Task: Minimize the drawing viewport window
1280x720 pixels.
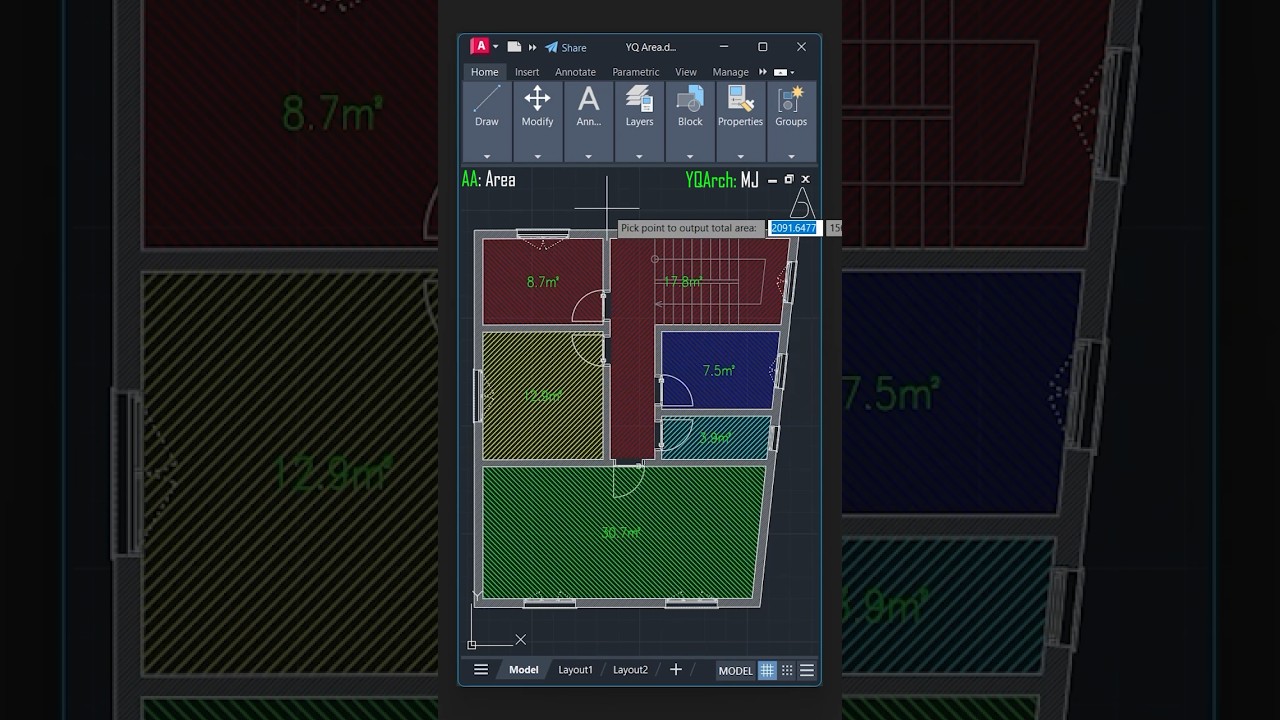Action: tap(774, 180)
